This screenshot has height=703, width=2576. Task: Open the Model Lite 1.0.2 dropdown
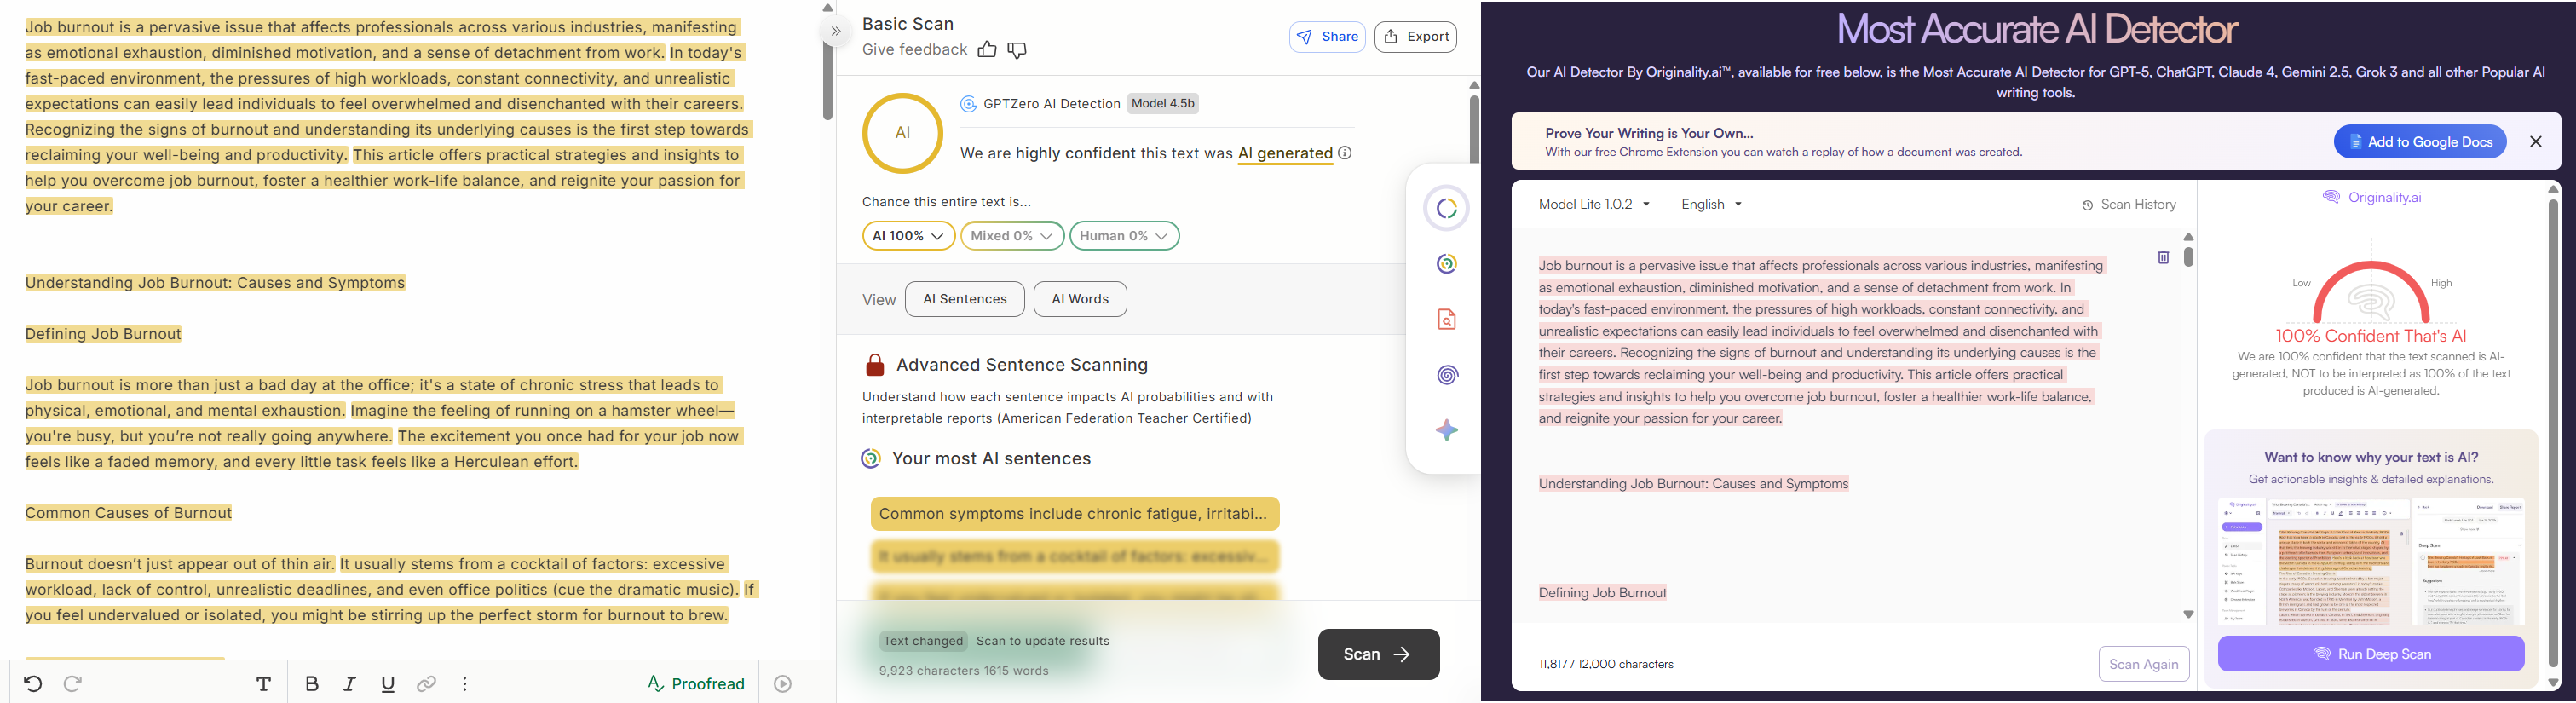tap(1594, 204)
